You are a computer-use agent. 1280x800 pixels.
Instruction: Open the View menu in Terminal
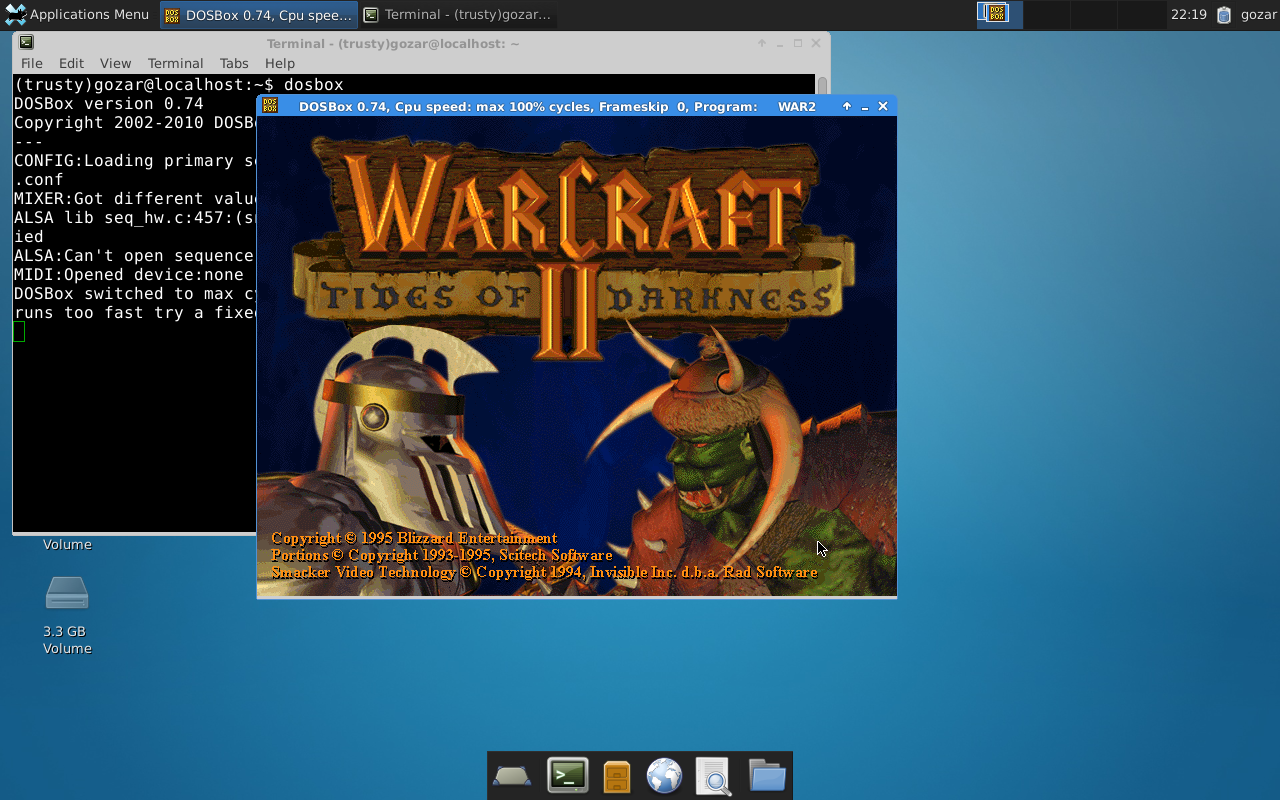pyautogui.click(x=115, y=63)
